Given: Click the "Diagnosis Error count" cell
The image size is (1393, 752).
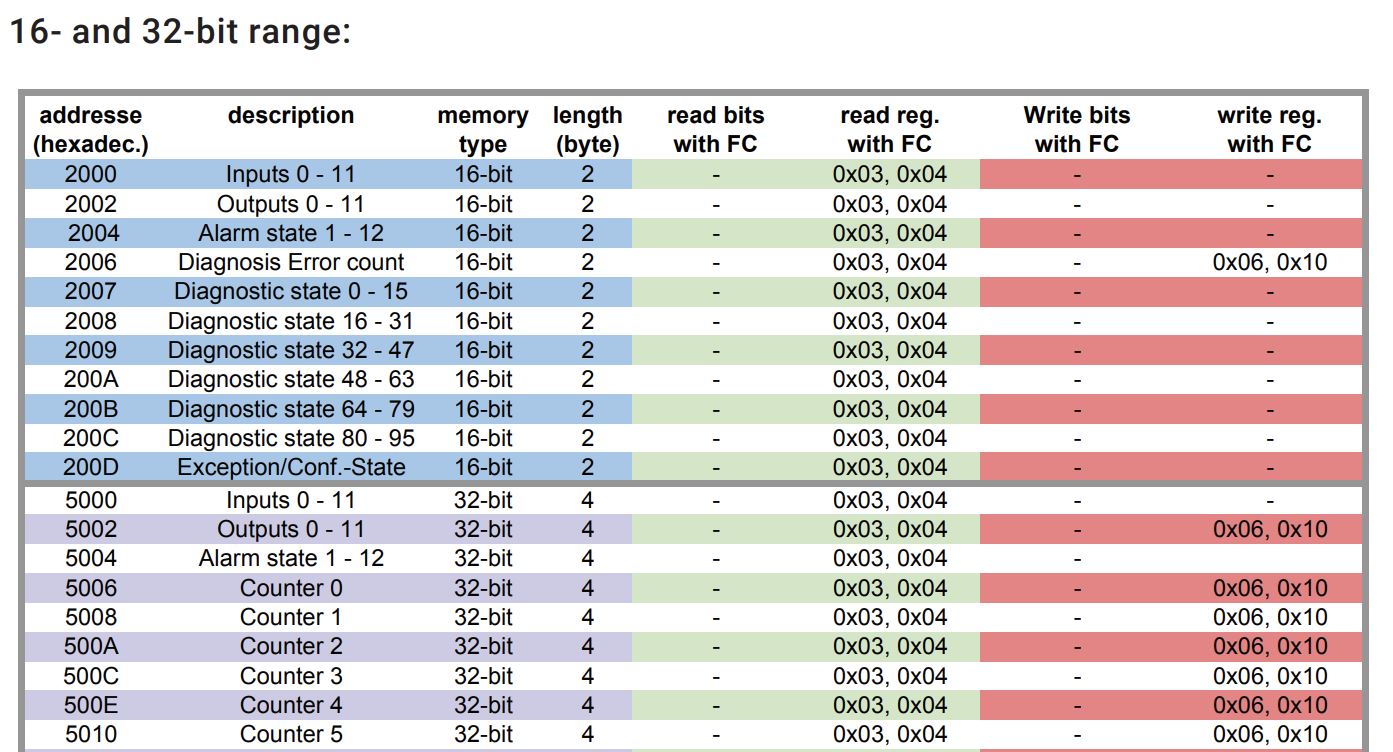Looking at the screenshot, I should point(291,263).
